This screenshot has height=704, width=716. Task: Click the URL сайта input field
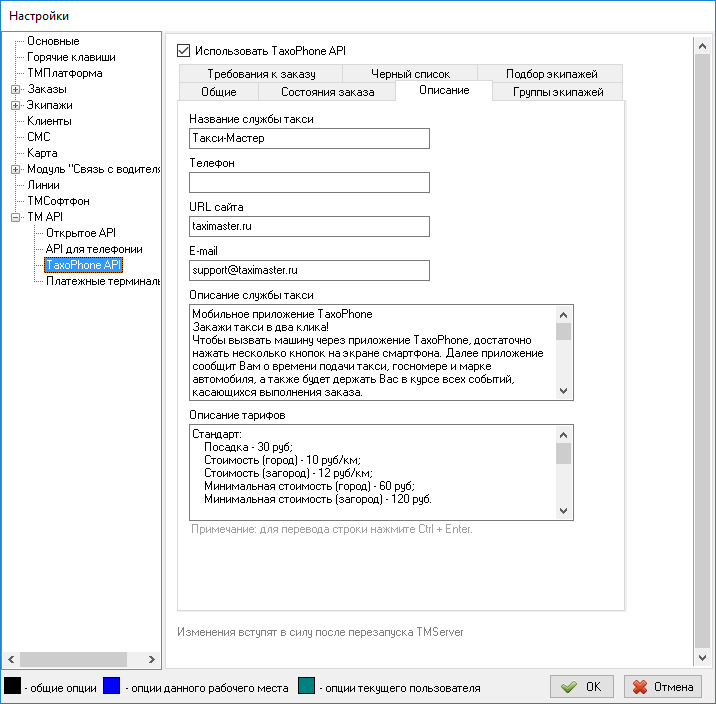[x=309, y=226]
